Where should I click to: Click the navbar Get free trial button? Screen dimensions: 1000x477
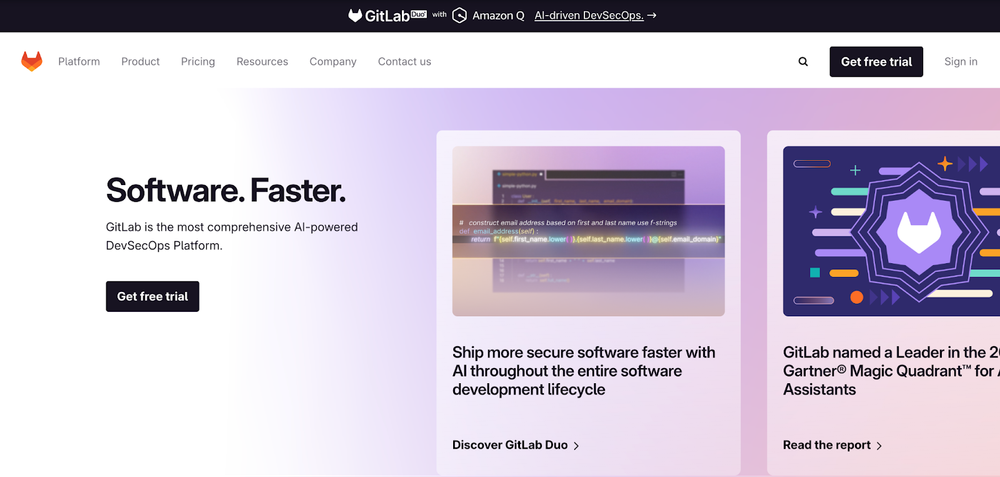click(876, 62)
